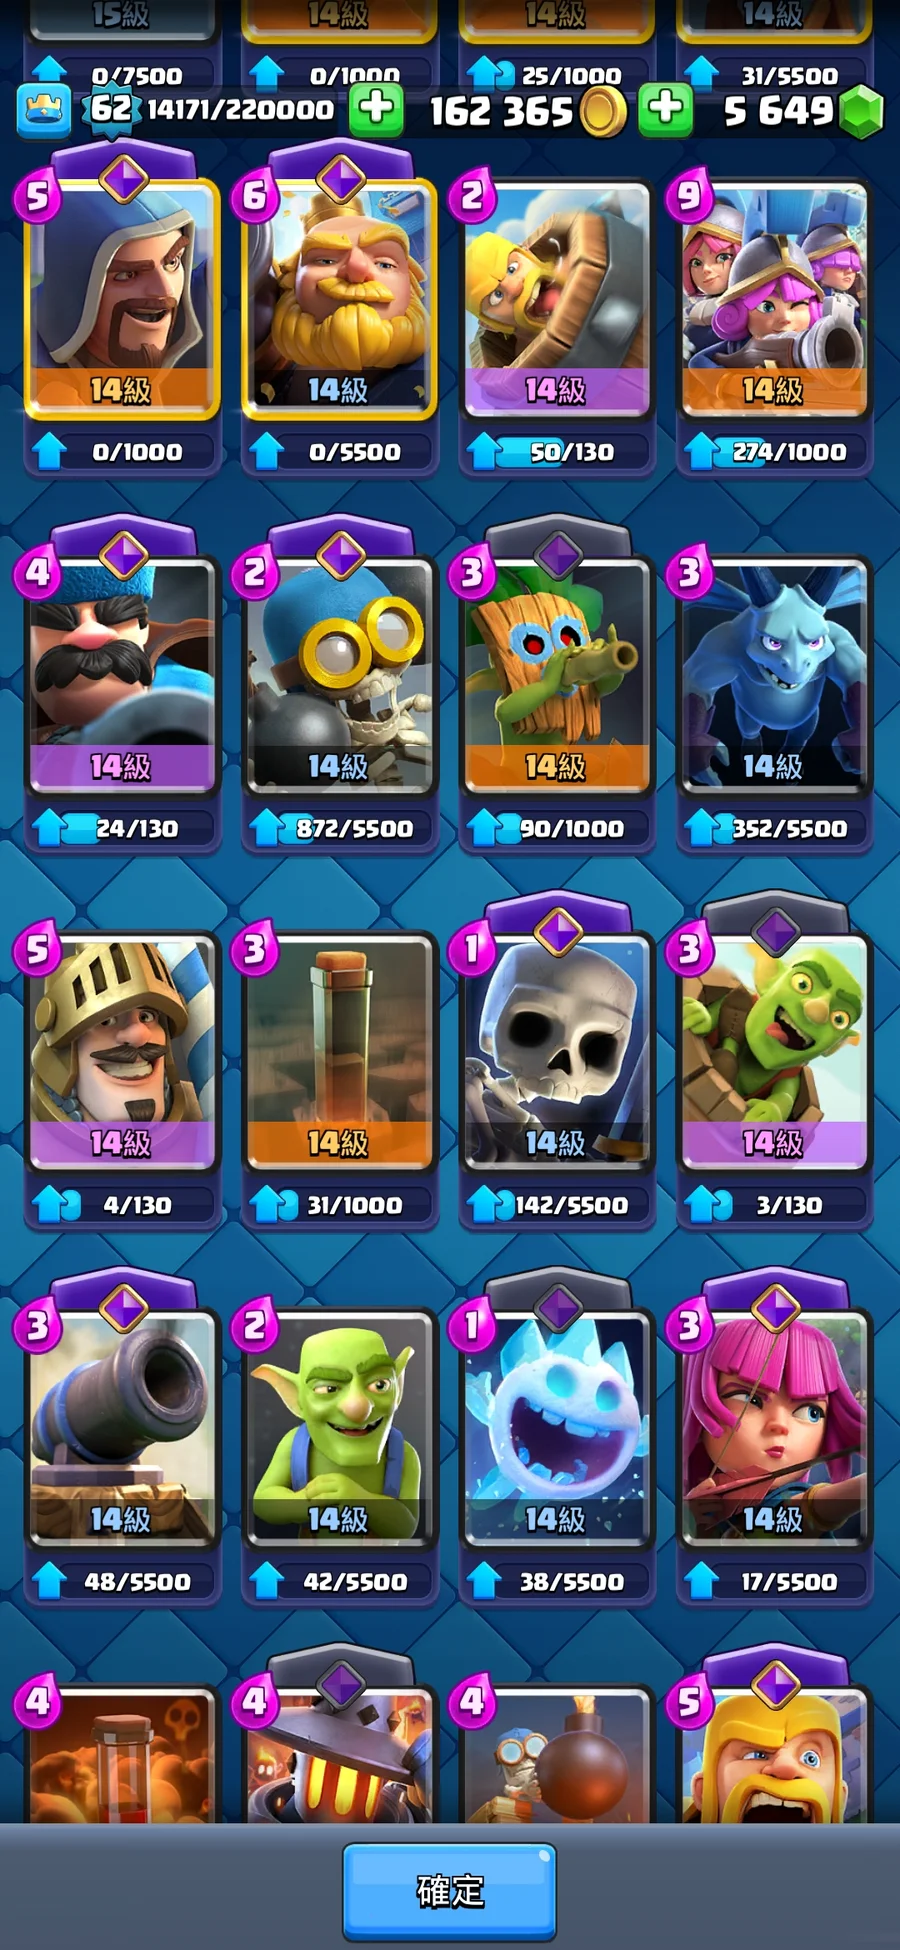This screenshot has height=1950, width=900.
Task: Open the Prince golden helmet card
Action: (121, 1052)
